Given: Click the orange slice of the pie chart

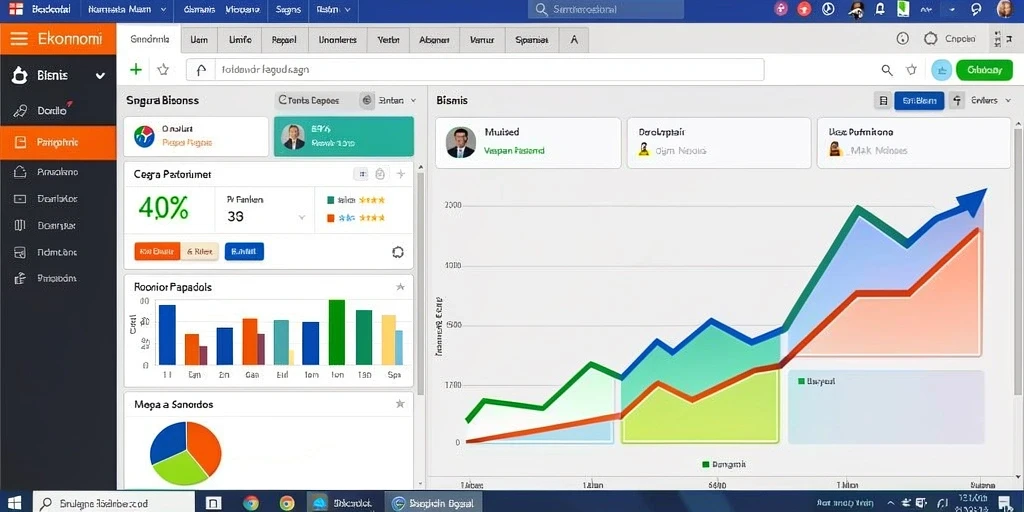Looking at the screenshot, I should coord(206,445).
